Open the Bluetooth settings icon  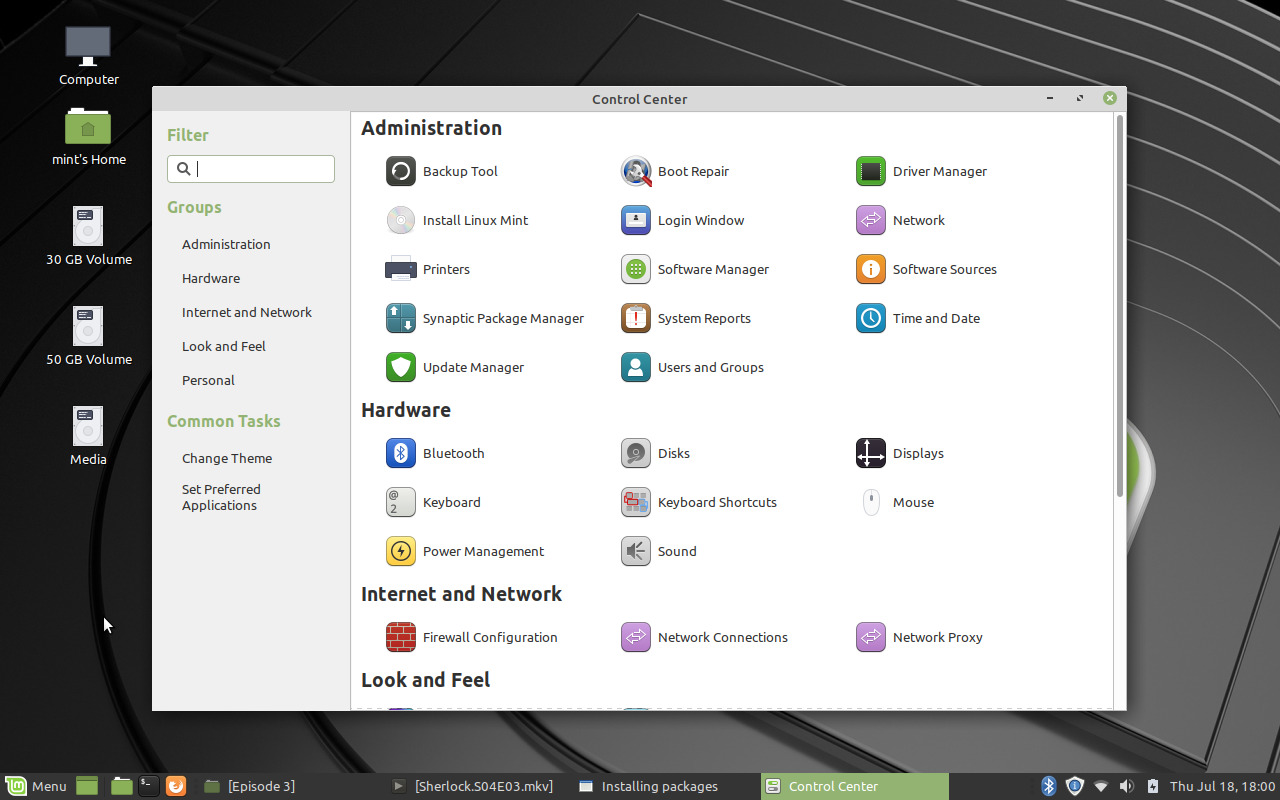point(401,453)
